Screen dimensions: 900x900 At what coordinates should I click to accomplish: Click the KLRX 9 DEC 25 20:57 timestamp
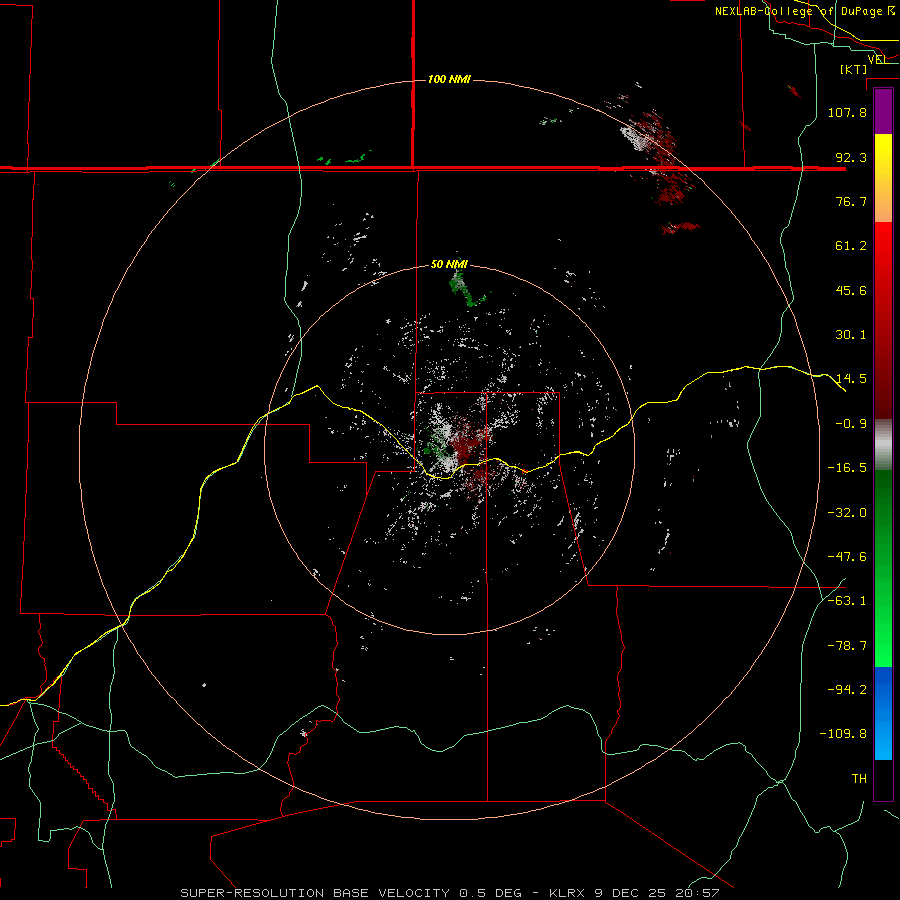pyautogui.click(x=635, y=893)
